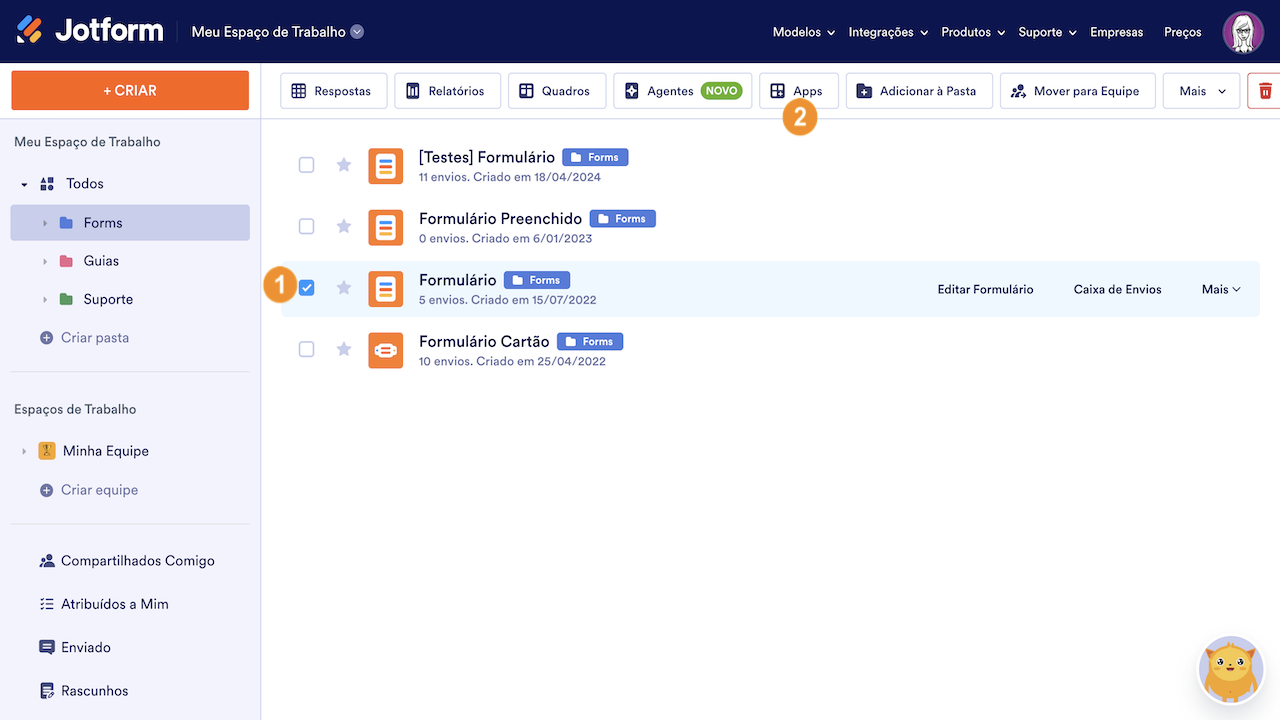Click the Apps toolbar icon

click(798, 90)
